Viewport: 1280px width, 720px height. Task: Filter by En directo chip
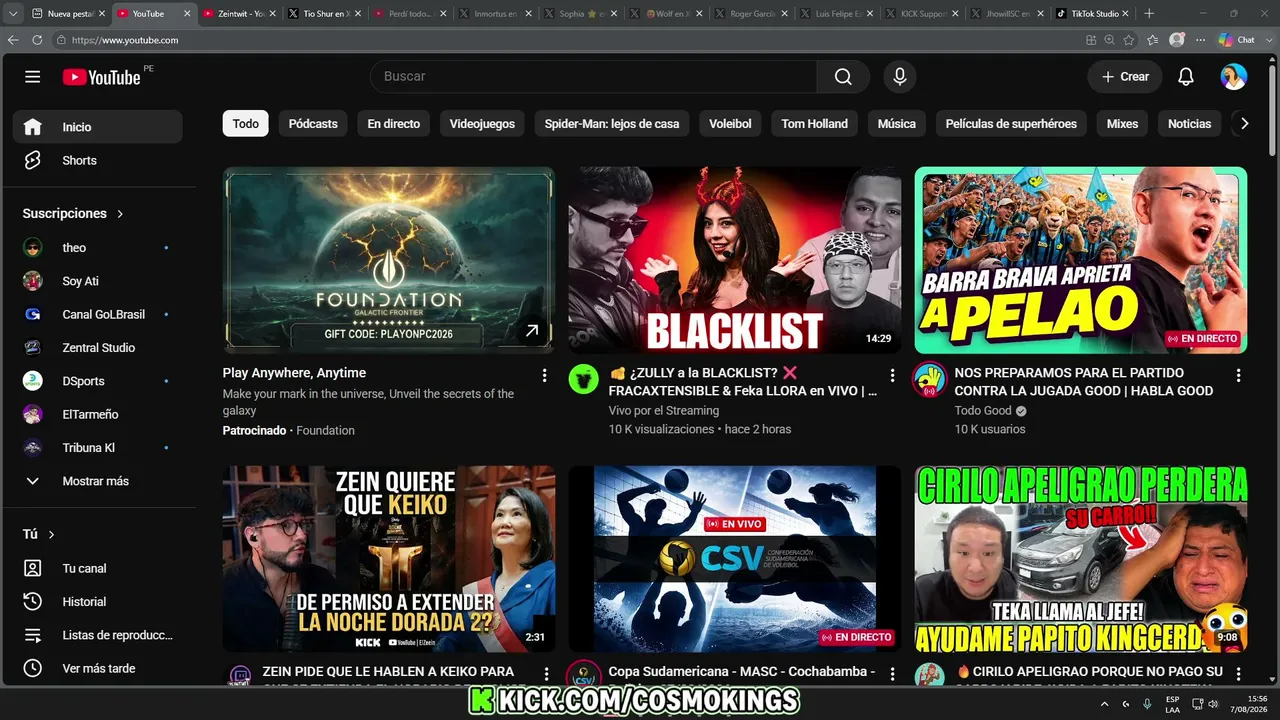tap(394, 124)
